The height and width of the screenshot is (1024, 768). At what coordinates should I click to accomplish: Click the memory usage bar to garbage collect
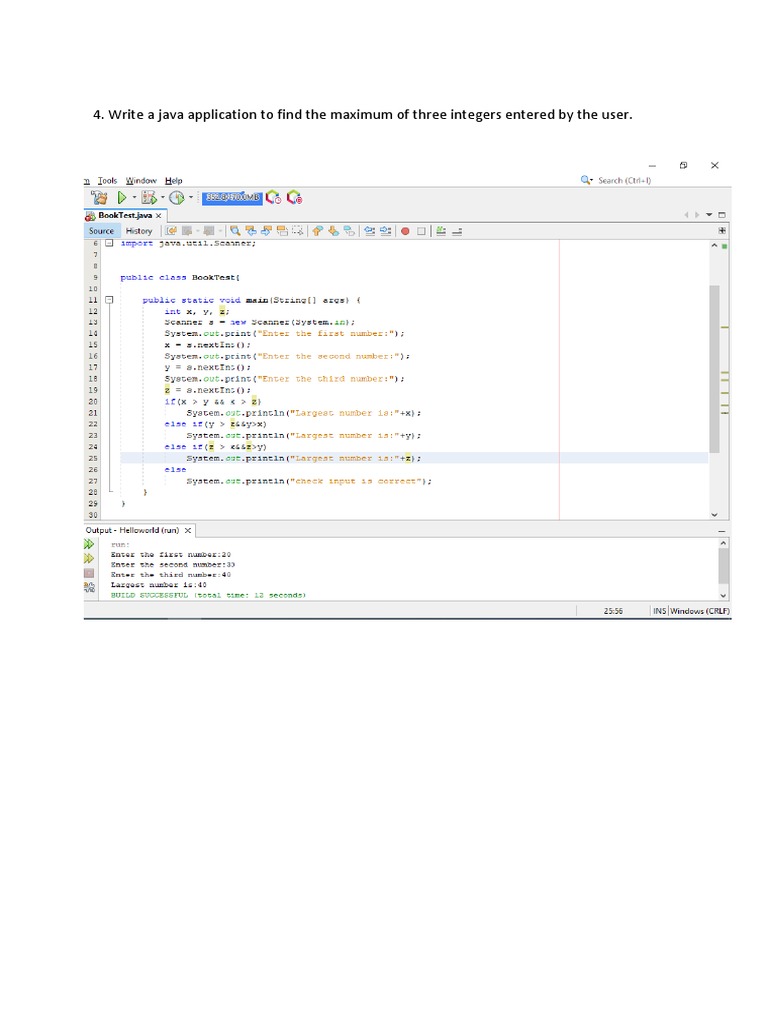point(232,198)
